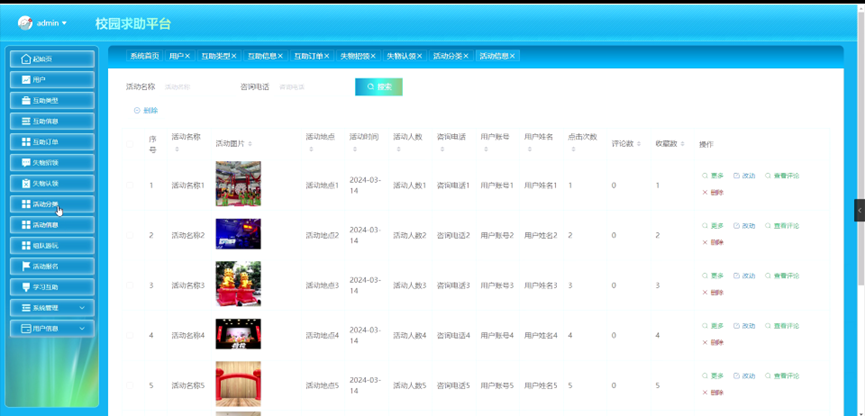Expand the 用户信息 sidebar menu

52,328
